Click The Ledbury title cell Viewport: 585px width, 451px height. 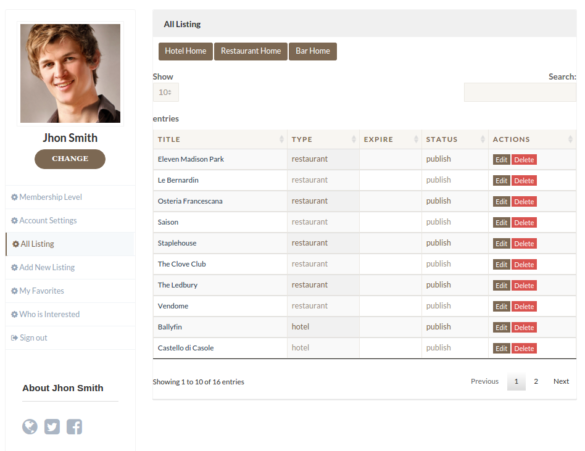[220, 285]
